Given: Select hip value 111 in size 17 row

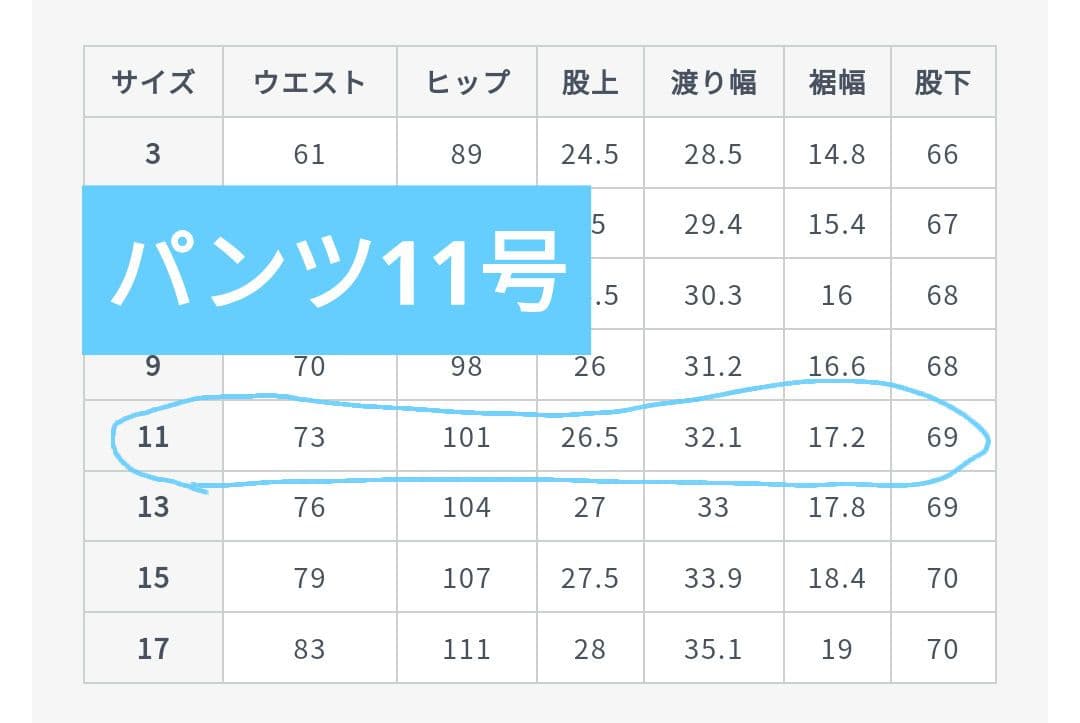Looking at the screenshot, I should click(x=467, y=649).
